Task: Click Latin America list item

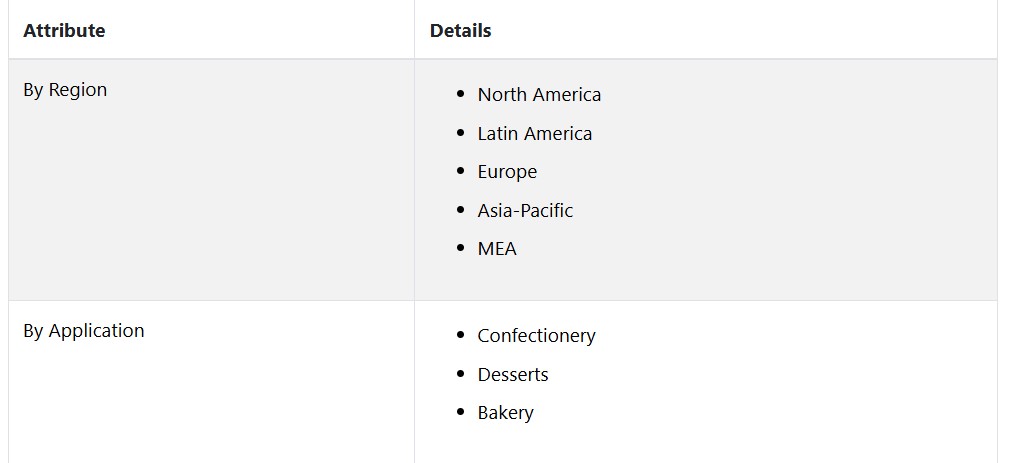Action: click(535, 133)
